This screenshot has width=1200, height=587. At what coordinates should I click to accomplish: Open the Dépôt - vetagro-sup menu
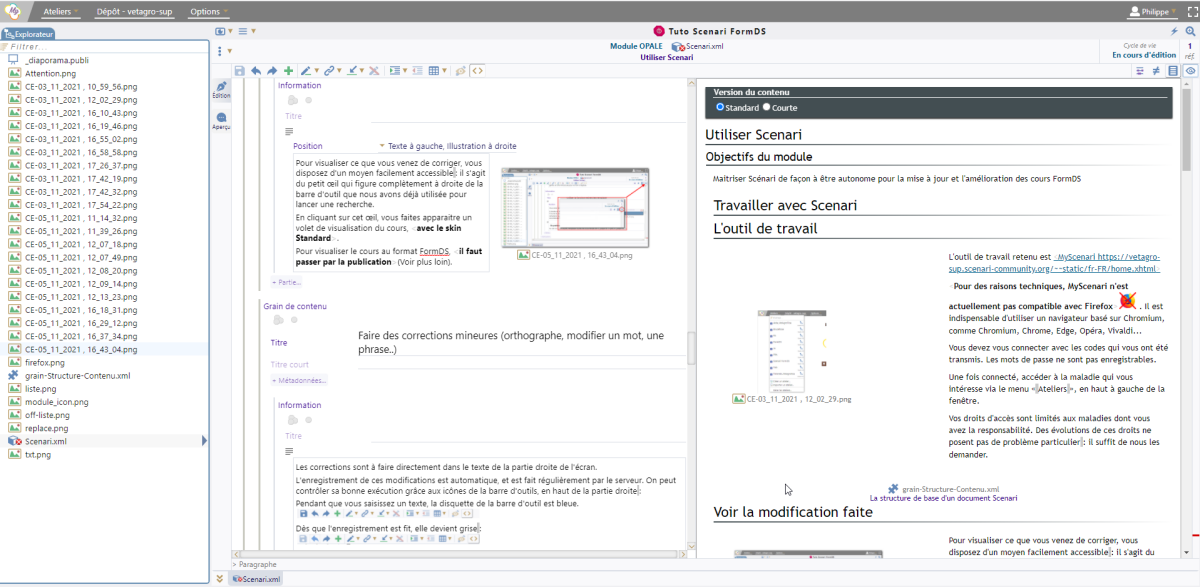(x=135, y=11)
